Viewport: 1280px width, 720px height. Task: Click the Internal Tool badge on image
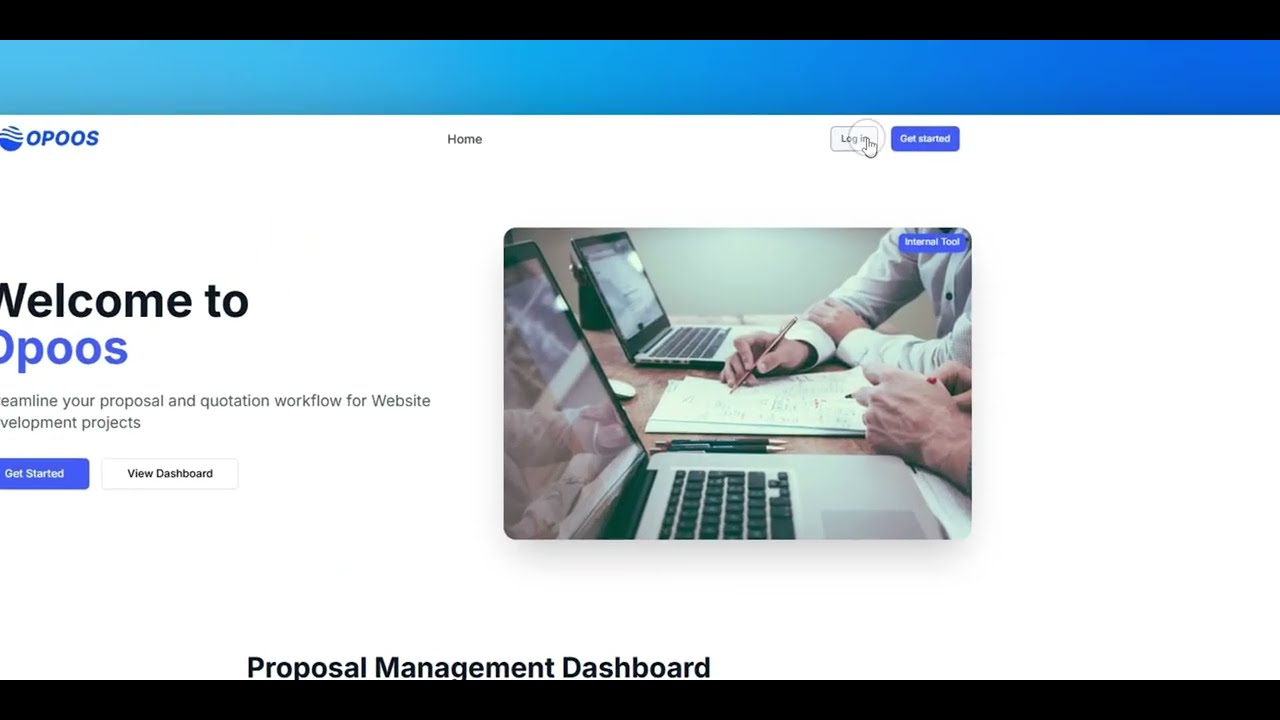click(x=932, y=242)
